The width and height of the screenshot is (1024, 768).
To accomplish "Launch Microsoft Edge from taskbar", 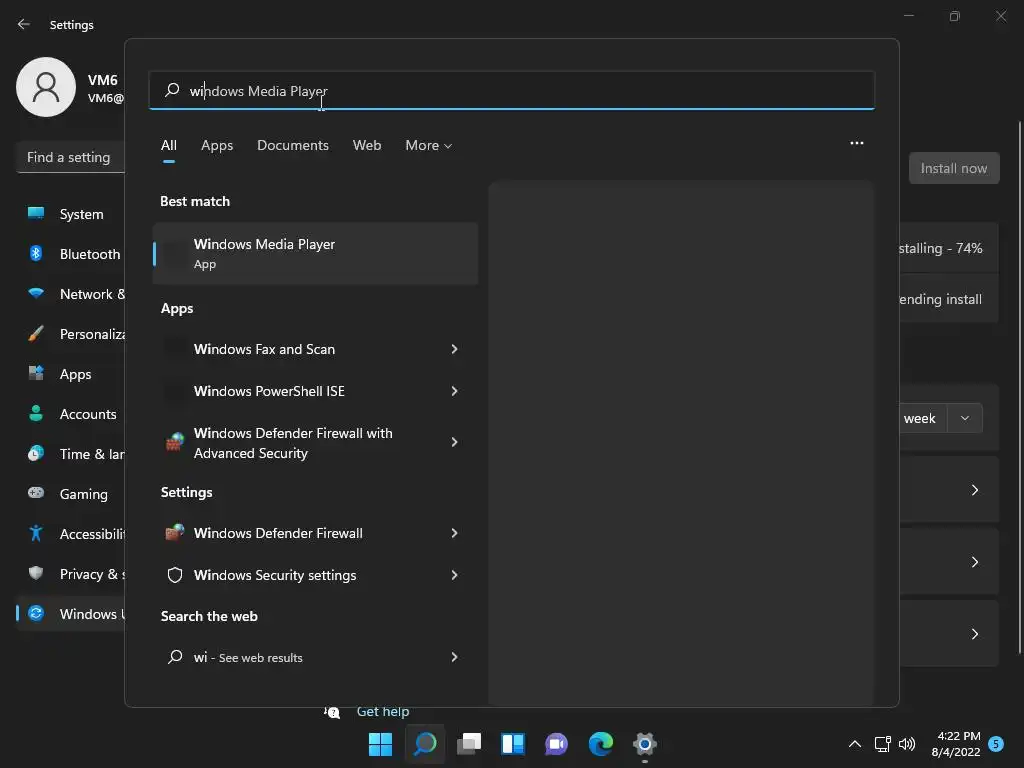I will tap(601, 744).
